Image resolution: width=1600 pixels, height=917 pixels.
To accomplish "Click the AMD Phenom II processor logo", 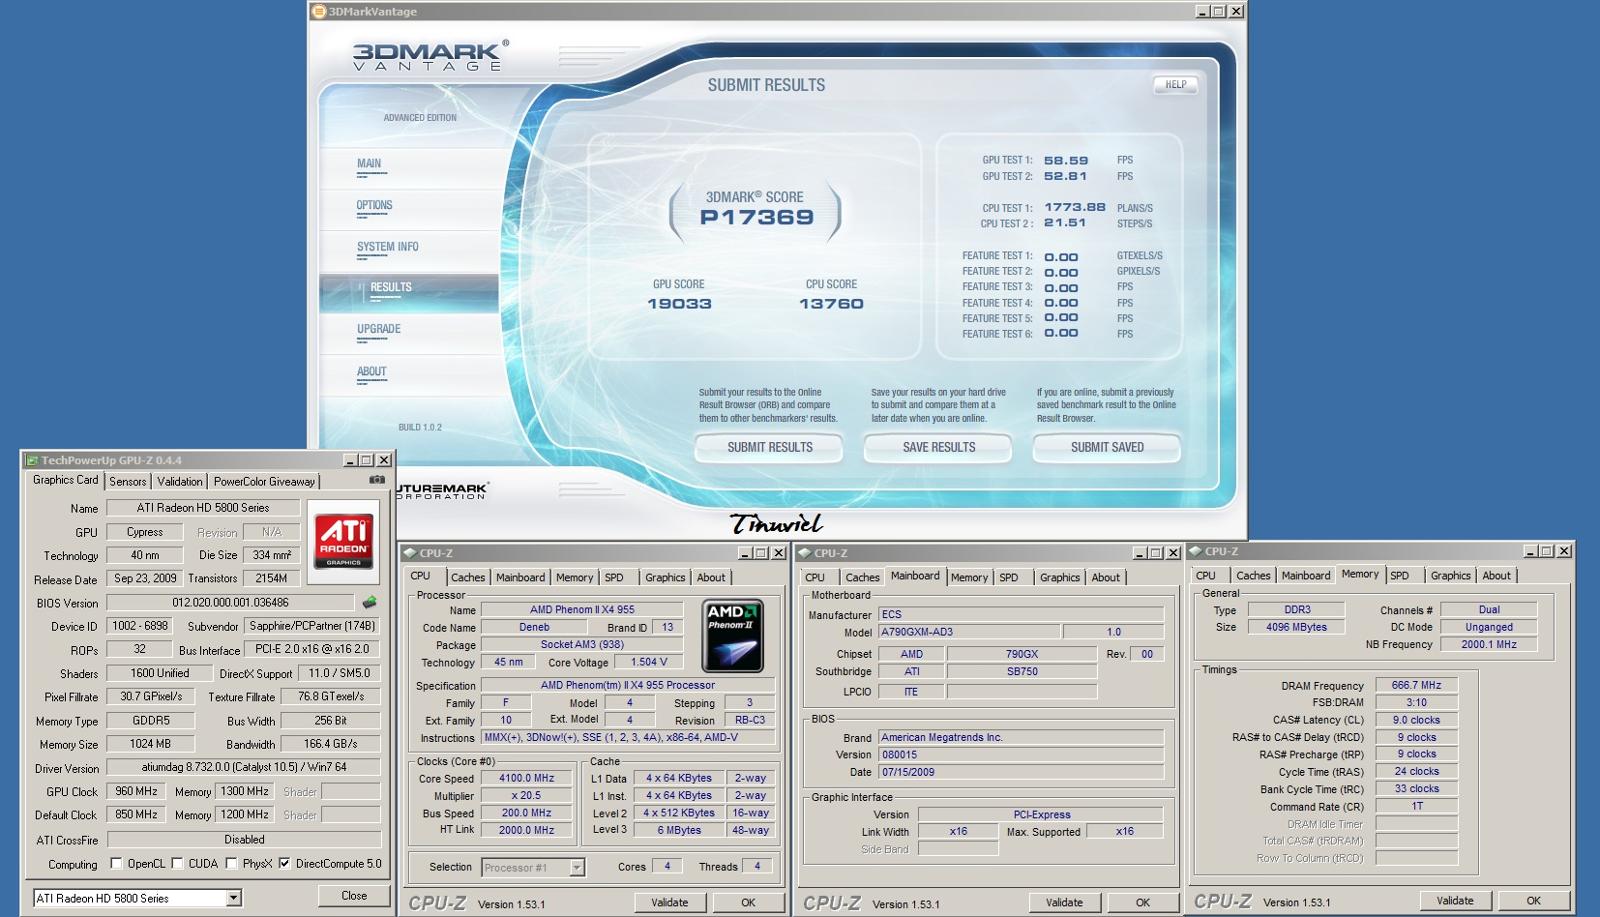I will click(x=733, y=635).
